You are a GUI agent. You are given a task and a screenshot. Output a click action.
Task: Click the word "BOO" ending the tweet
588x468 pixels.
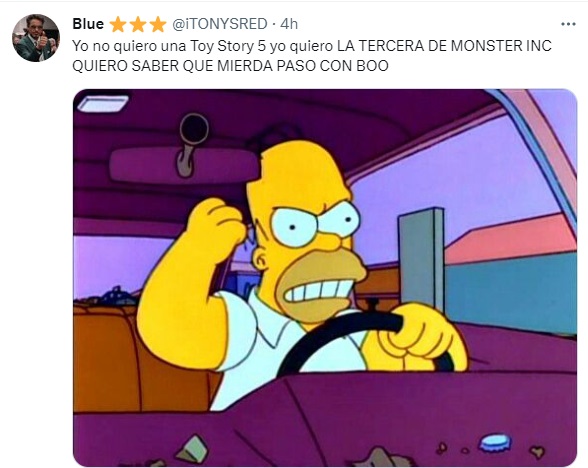click(372, 66)
